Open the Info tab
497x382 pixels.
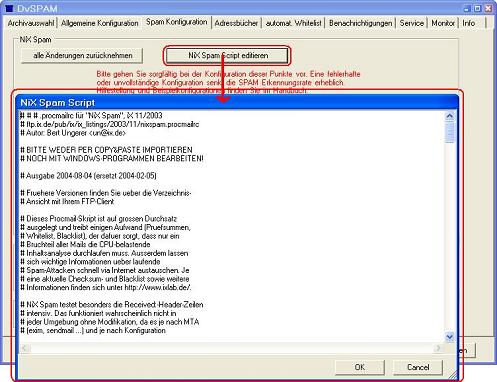coord(469,23)
